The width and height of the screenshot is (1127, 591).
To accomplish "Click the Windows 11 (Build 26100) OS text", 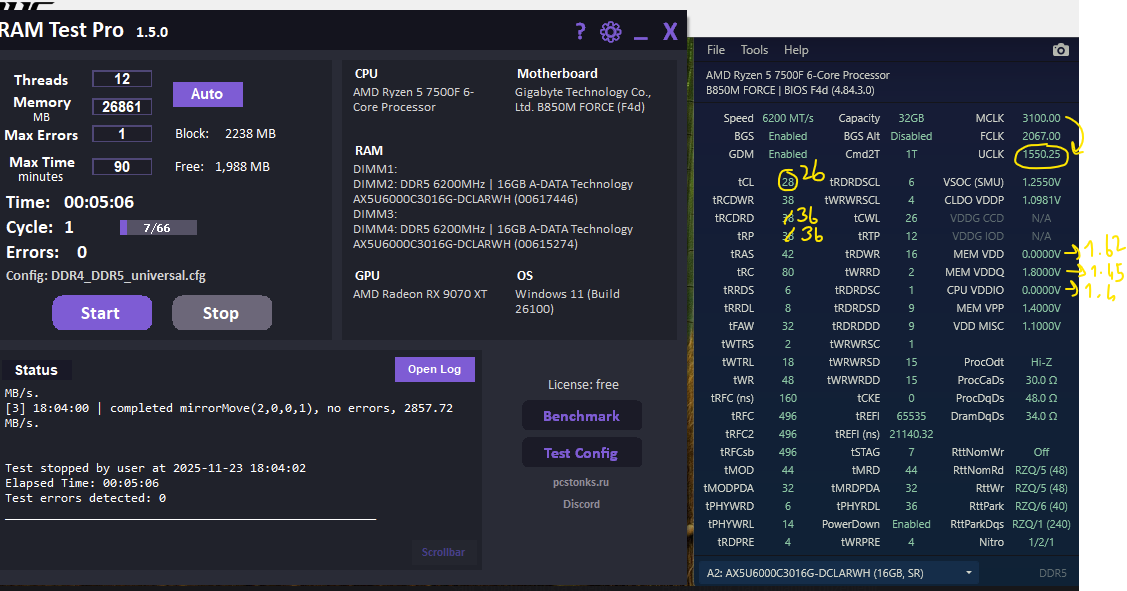I will [567, 301].
